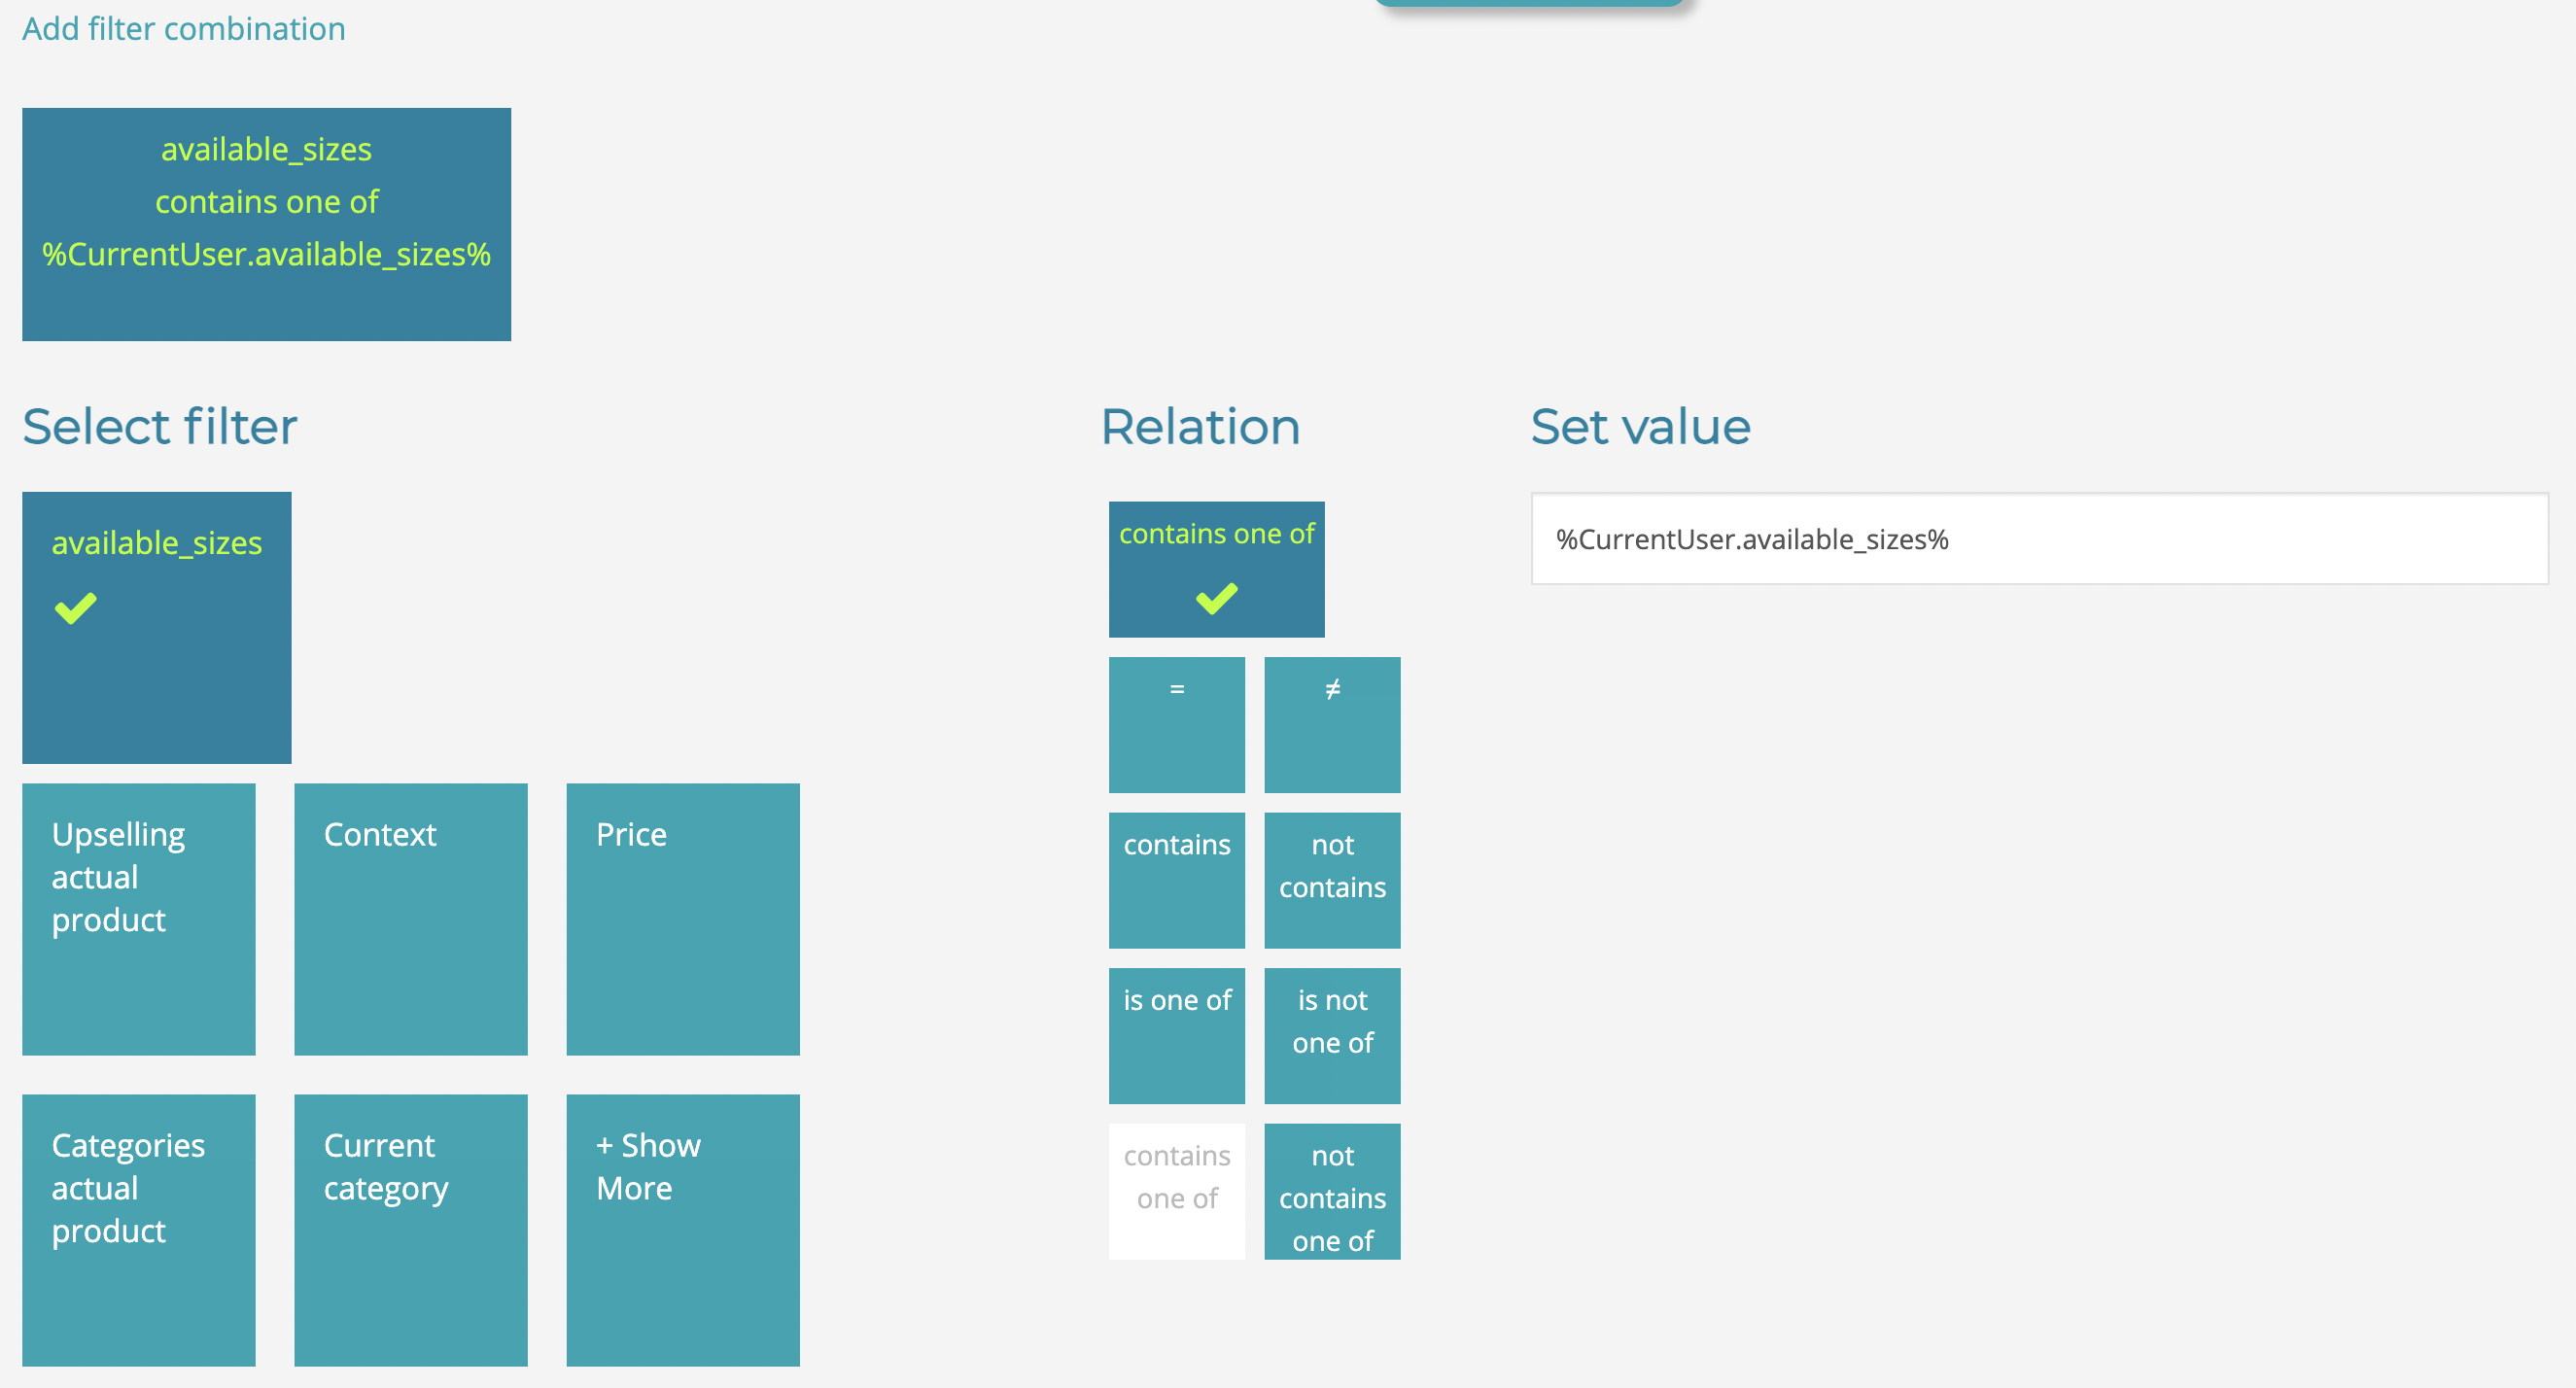This screenshot has height=1388, width=2576.
Task: Pick the 'is one of' relation
Action: (1176, 1035)
